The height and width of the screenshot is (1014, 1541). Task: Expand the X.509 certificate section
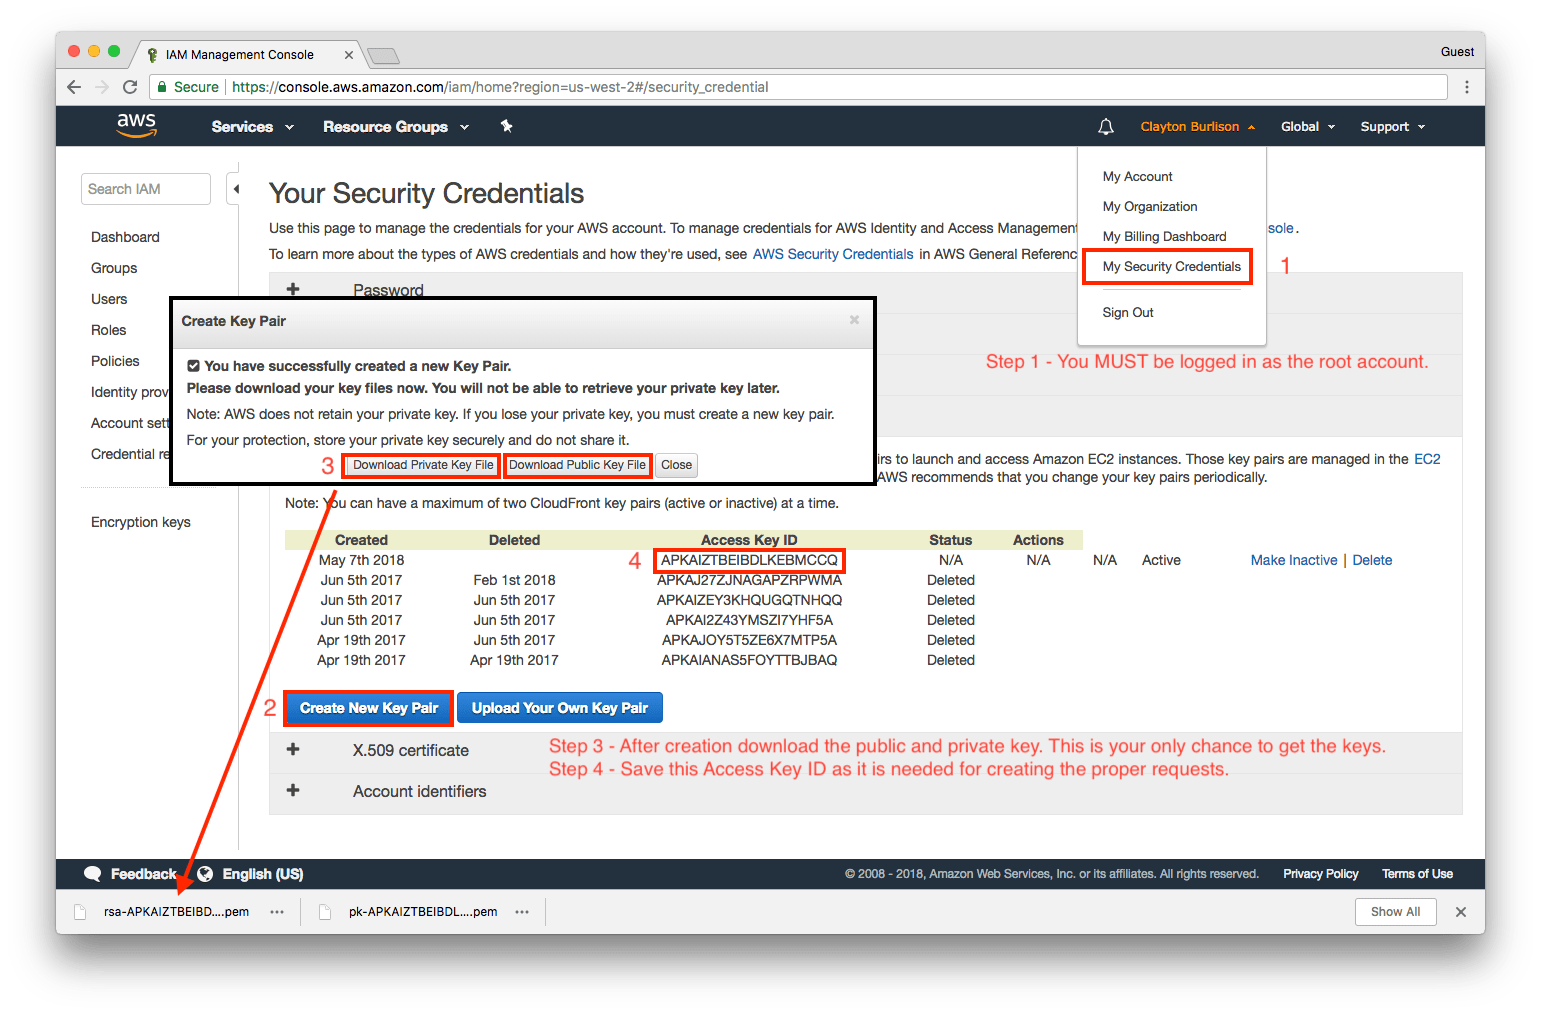[x=293, y=749]
